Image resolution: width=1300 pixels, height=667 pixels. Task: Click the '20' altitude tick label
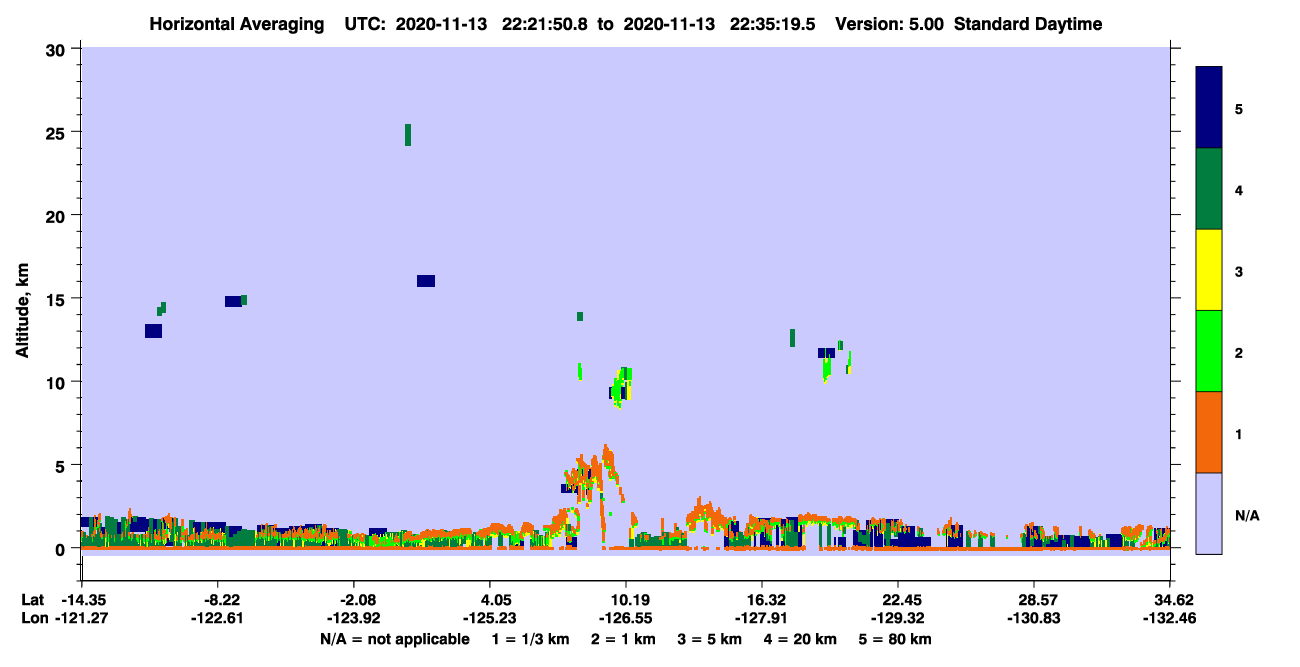coord(58,216)
